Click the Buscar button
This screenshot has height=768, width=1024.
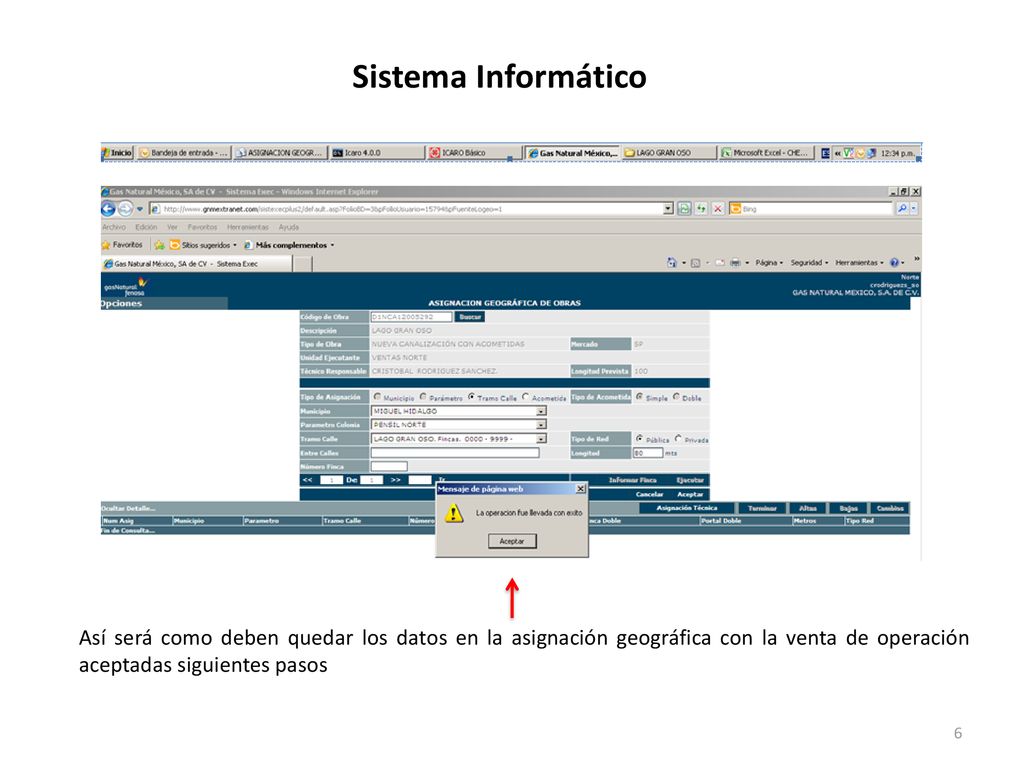470,317
